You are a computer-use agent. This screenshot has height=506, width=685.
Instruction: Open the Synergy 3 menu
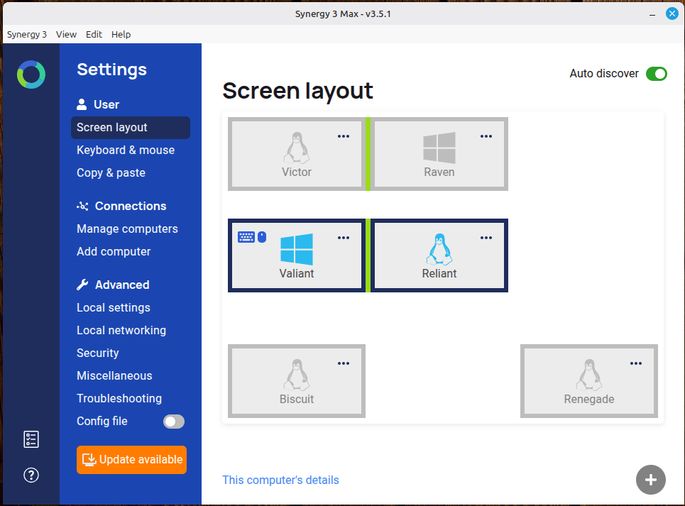point(27,35)
